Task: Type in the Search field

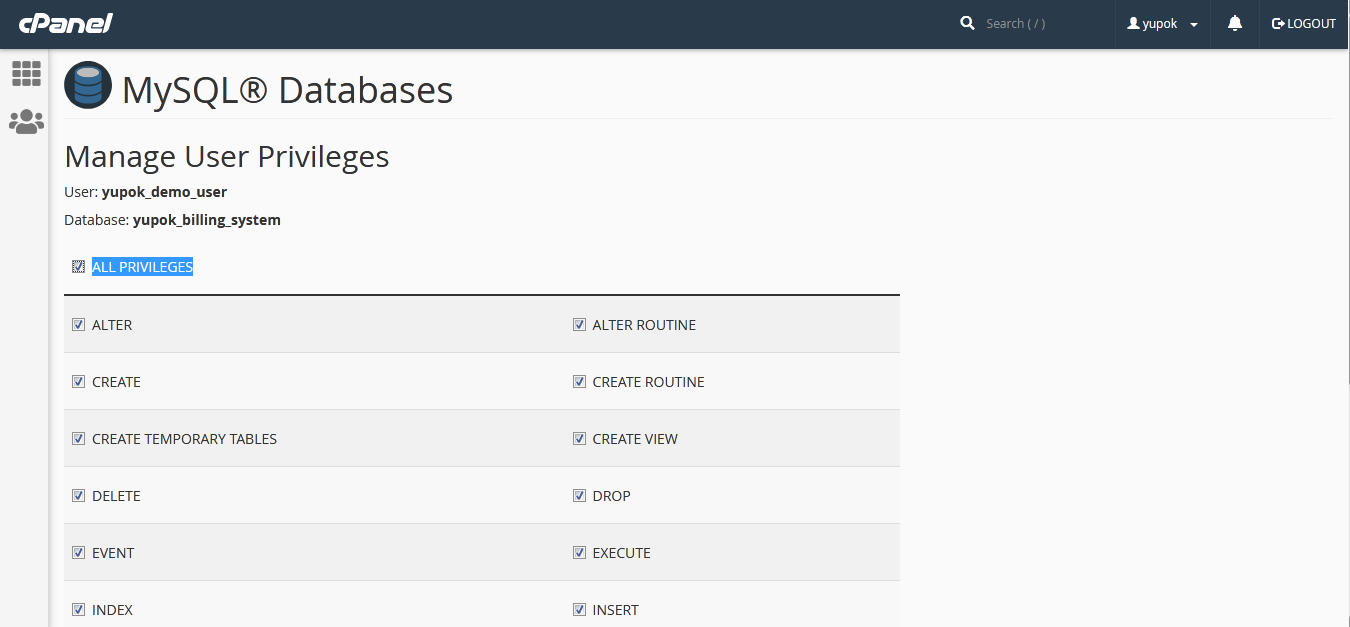Action: 1040,24
